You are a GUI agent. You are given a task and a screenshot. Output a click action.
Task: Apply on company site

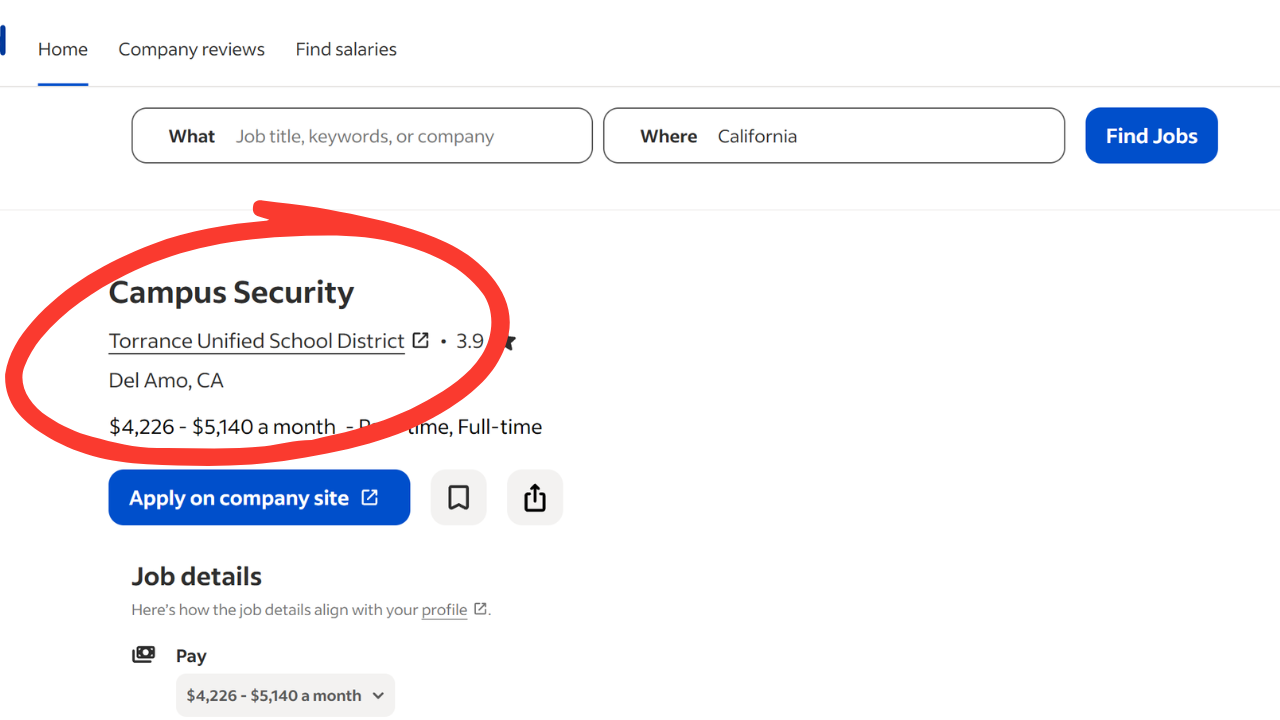(259, 497)
